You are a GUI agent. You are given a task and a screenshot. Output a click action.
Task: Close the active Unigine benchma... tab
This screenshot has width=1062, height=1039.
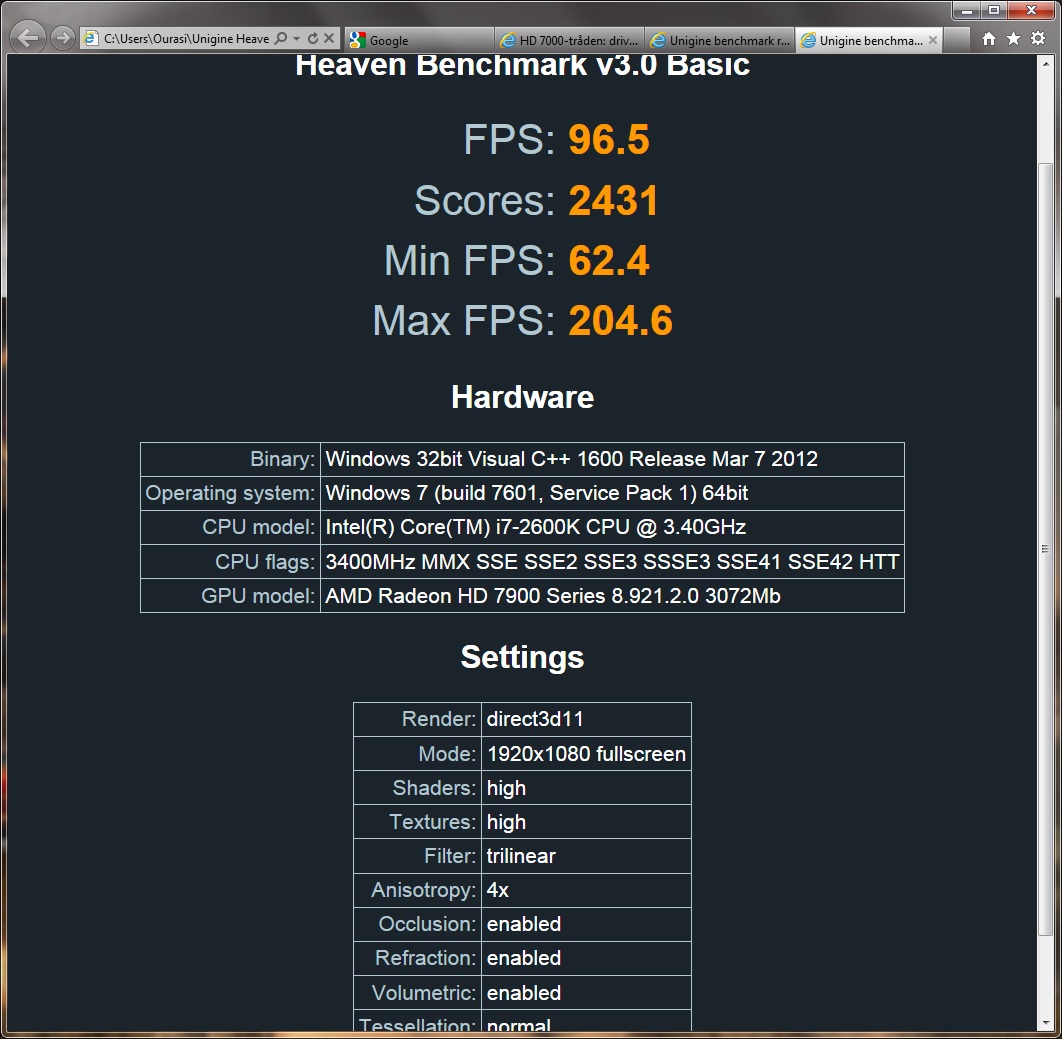(x=933, y=40)
